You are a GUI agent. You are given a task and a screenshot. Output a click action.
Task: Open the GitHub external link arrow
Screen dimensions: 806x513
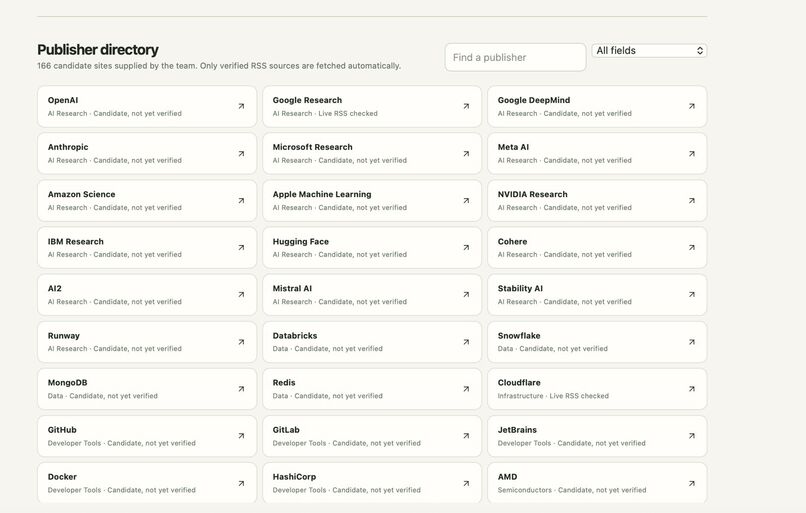(x=241, y=436)
